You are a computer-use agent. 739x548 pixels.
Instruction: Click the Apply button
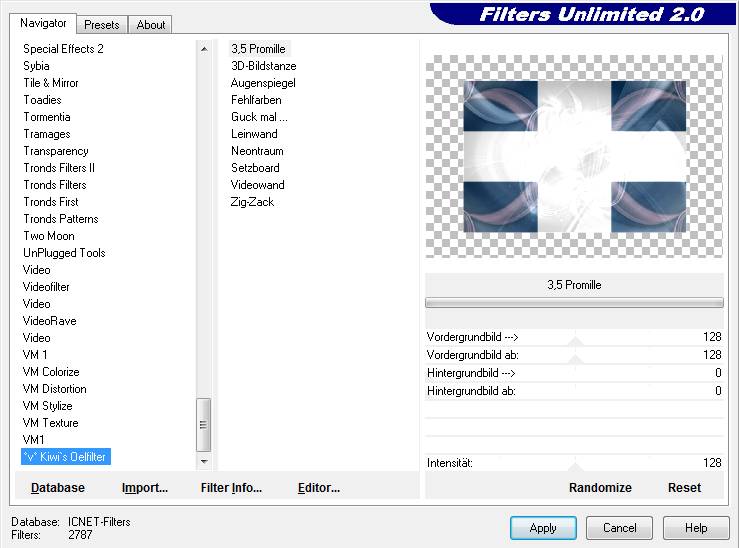coord(543,528)
